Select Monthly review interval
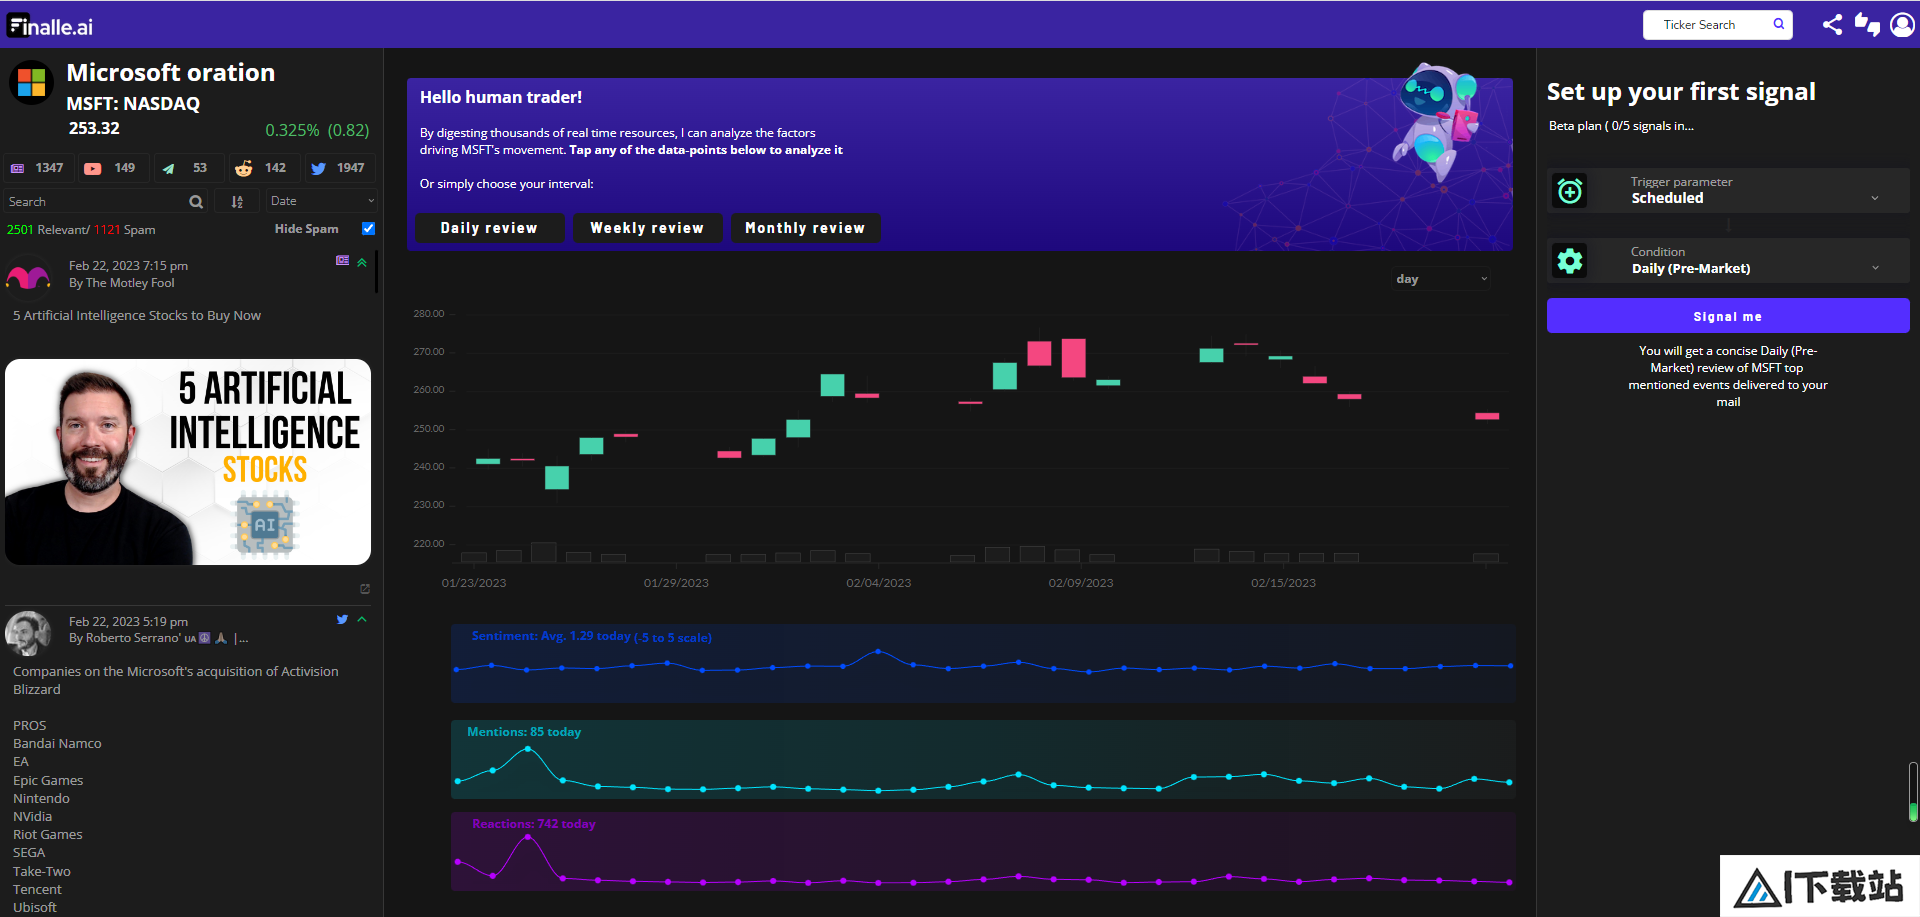The width and height of the screenshot is (1920, 917). click(x=805, y=228)
